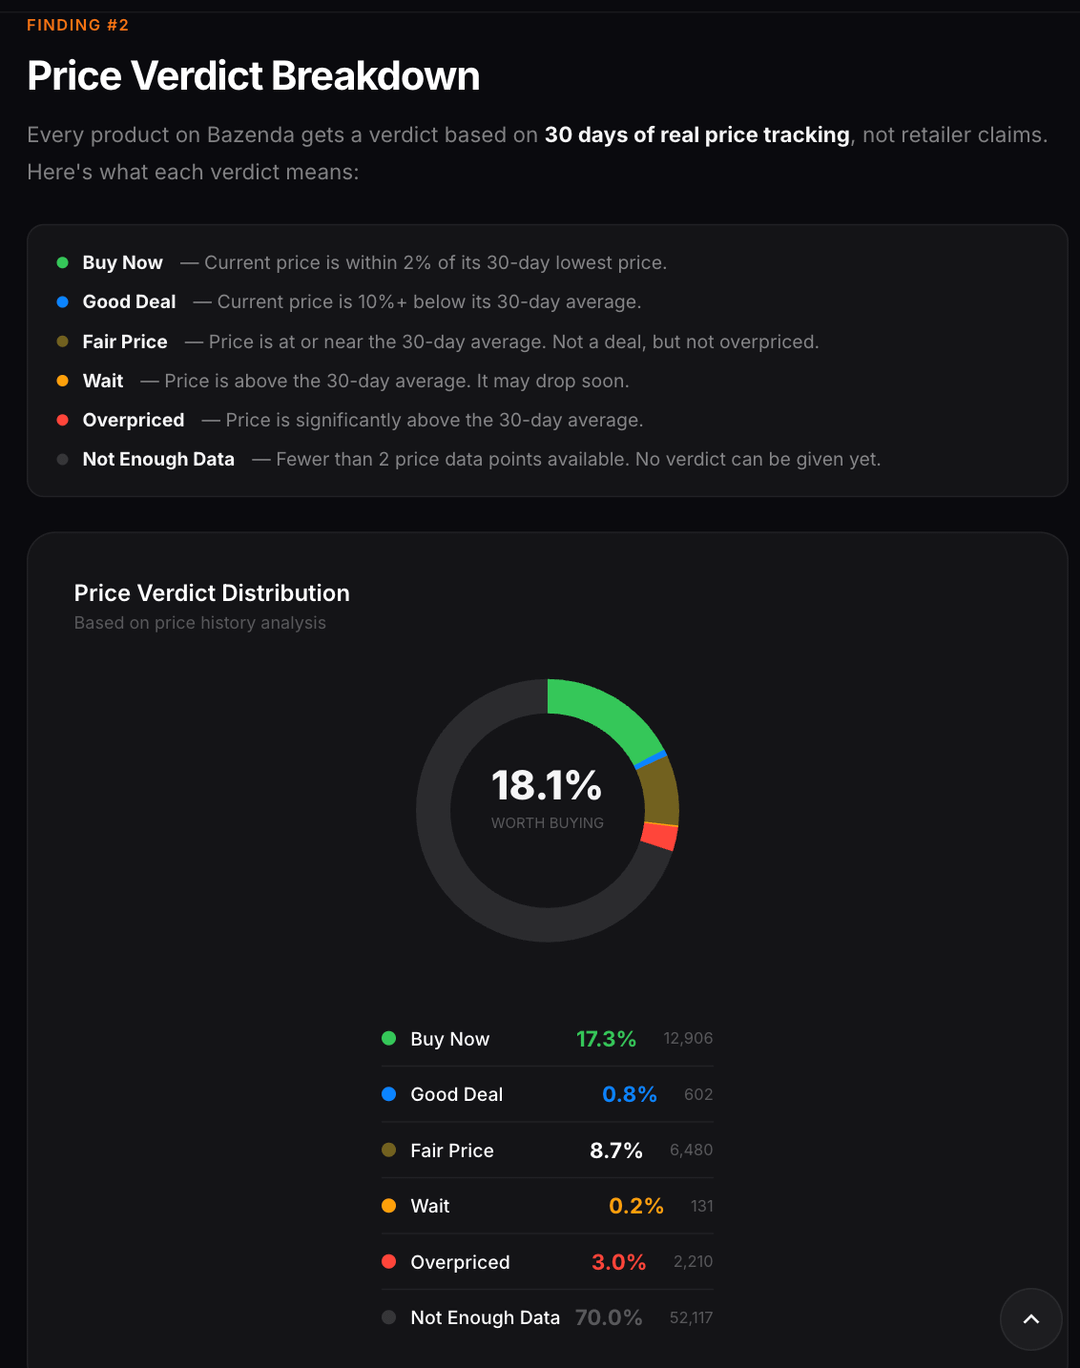The width and height of the screenshot is (1080, 1368).
Task: Click the Price Verdict Distribution heading
Action: (212, 593)
